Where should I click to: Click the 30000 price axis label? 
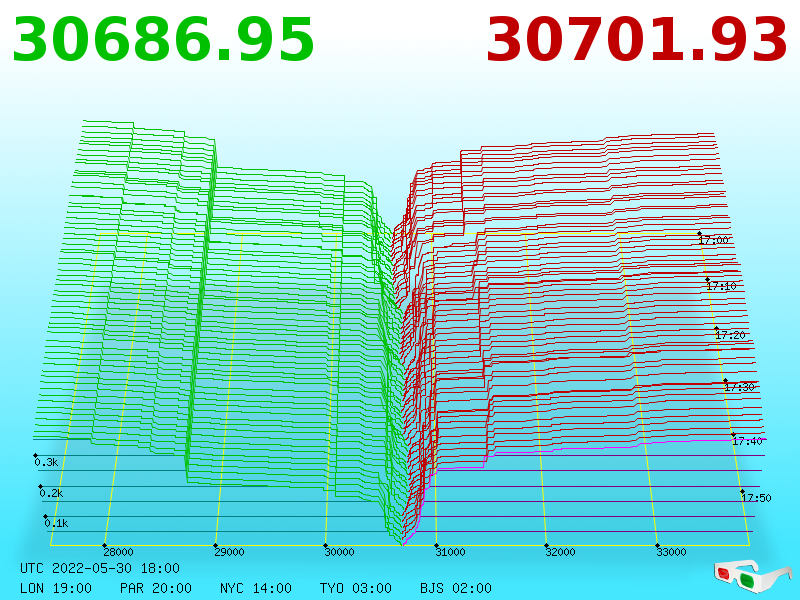click(x=339, y=552)
